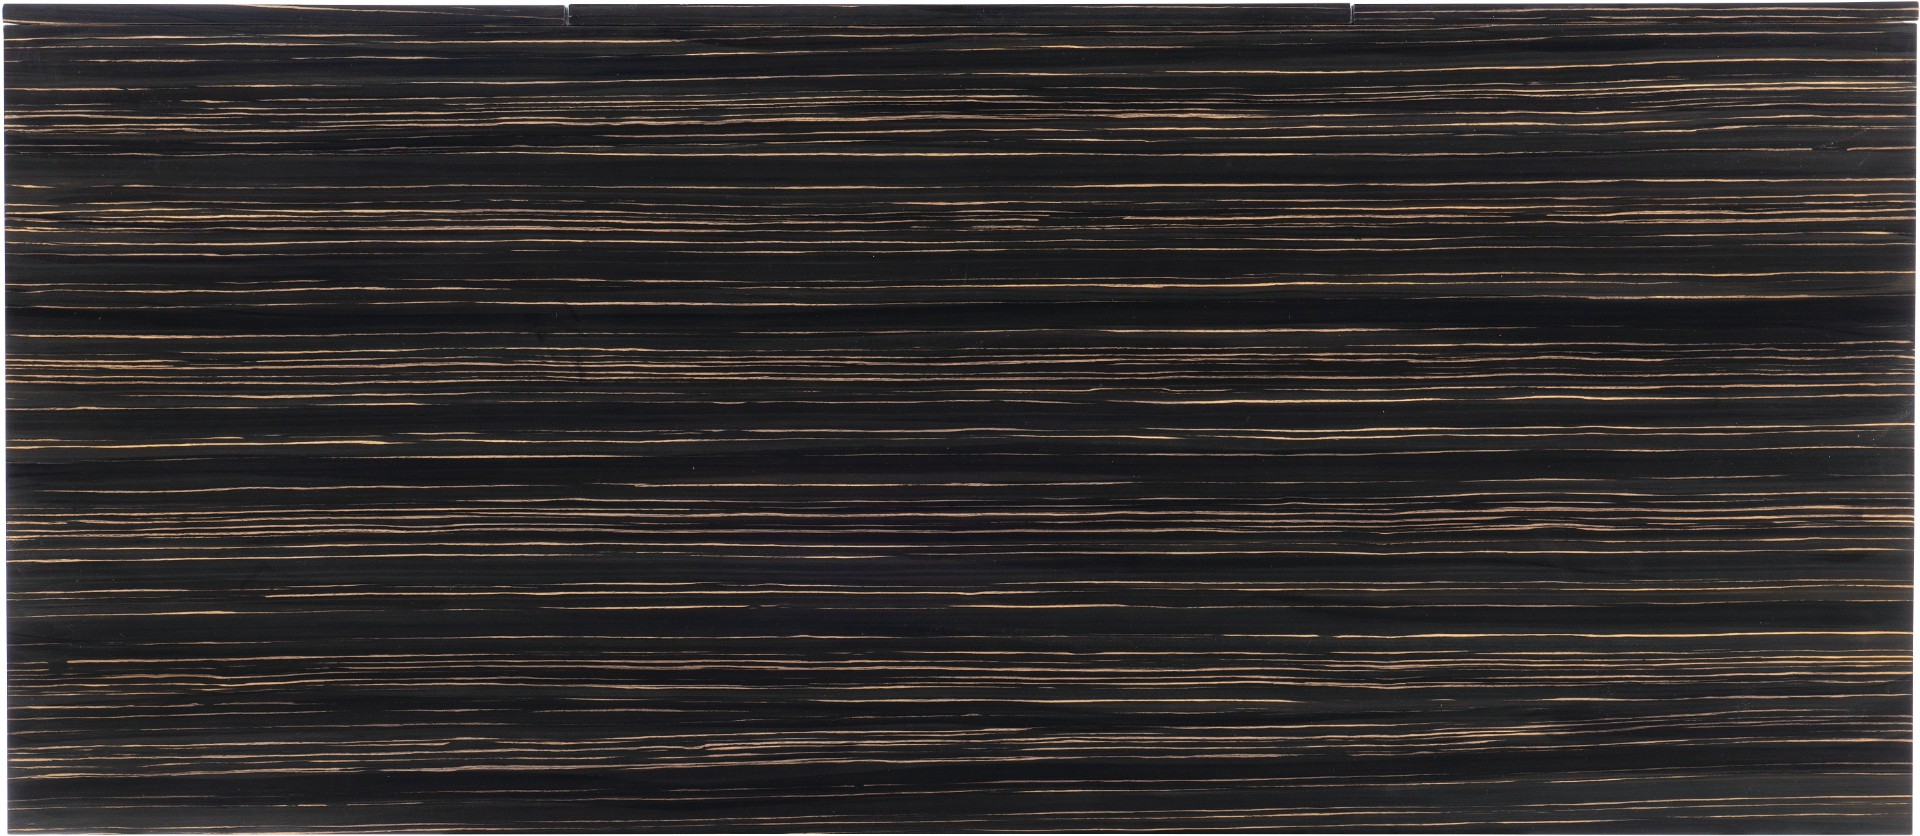Click the right half of the wood panel
Image resolution: width=1920 pixels, height=836 pixels.
click(x=1440, y=420)
